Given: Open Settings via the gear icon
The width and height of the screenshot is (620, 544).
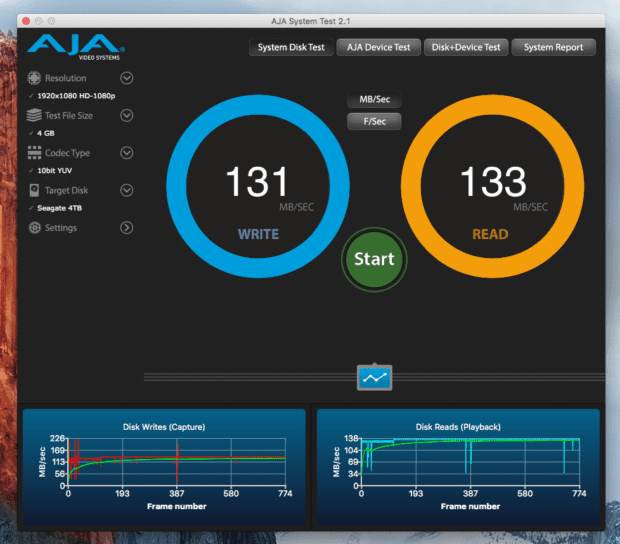Looking at the screenshot, I should pos(35,228).
